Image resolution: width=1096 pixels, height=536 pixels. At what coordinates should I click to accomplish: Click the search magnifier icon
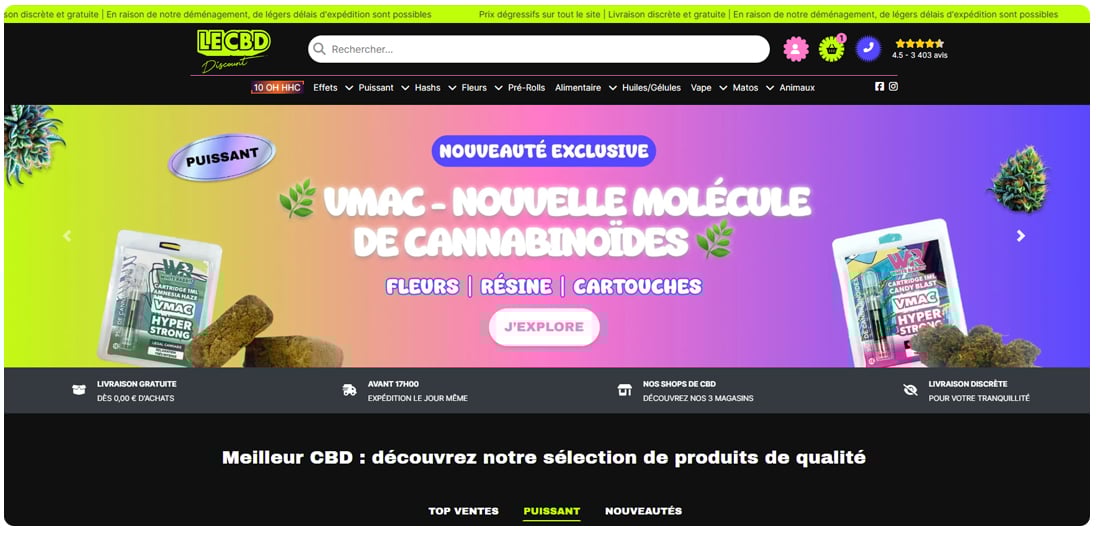319,50
